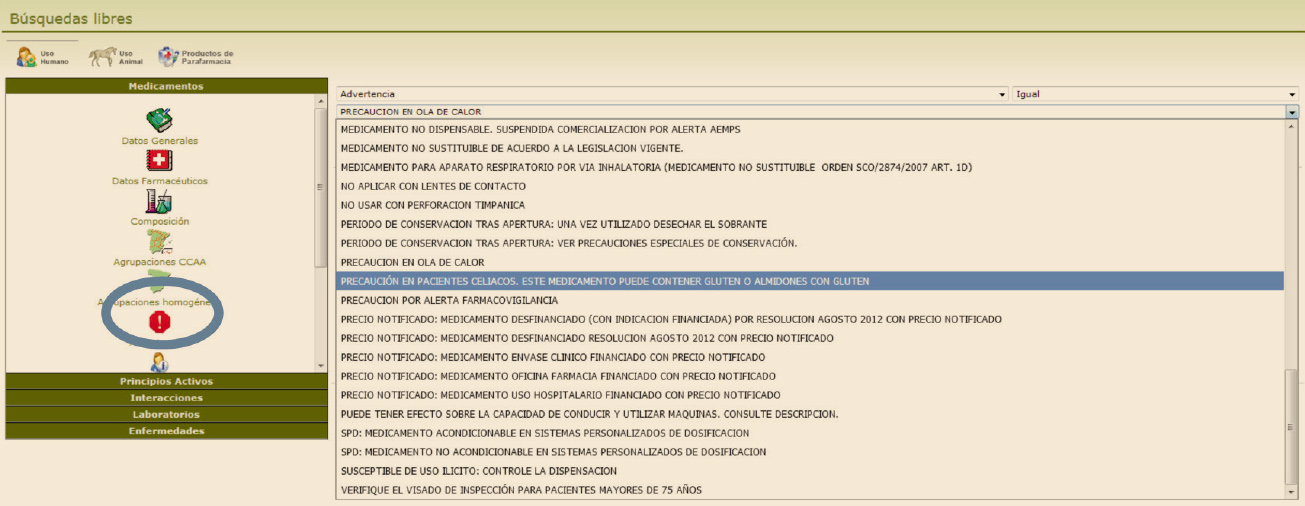The image size is (1305, 506).
Task: Open the Igual operator dropdown
Action: point(1292,94)
